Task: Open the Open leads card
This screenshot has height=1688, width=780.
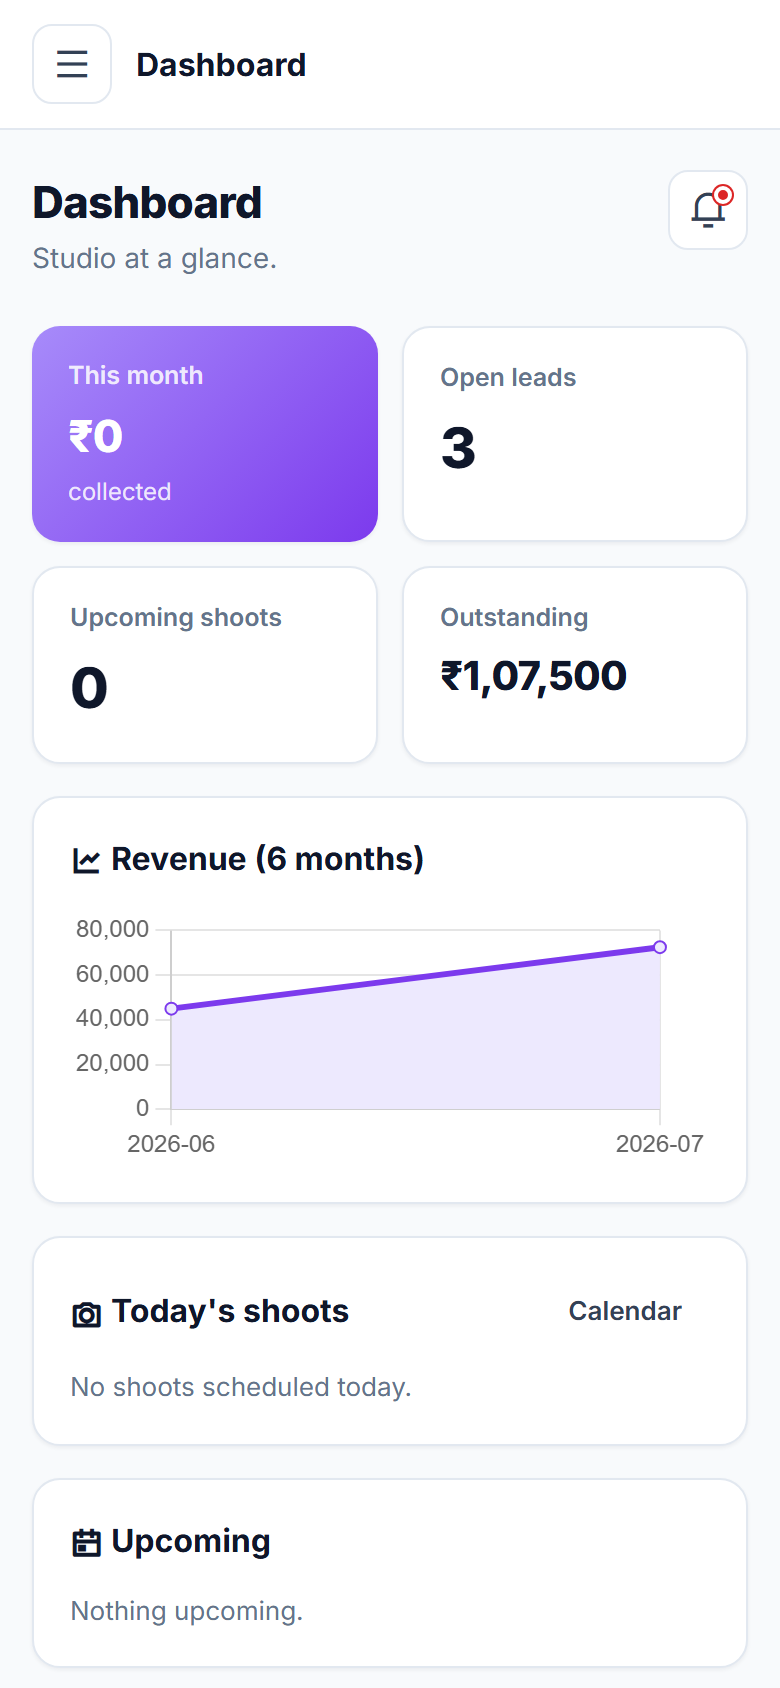Action: (575, 434)
